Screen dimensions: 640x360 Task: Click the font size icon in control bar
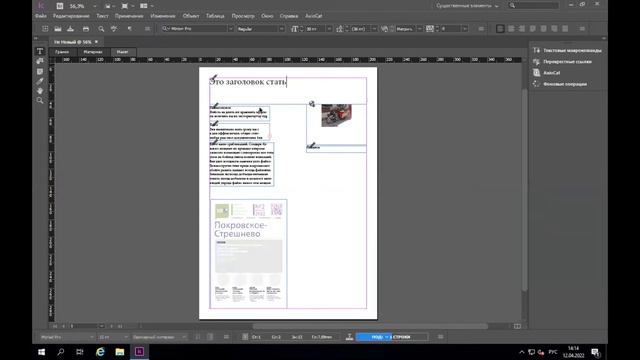[x=294, y=29]
